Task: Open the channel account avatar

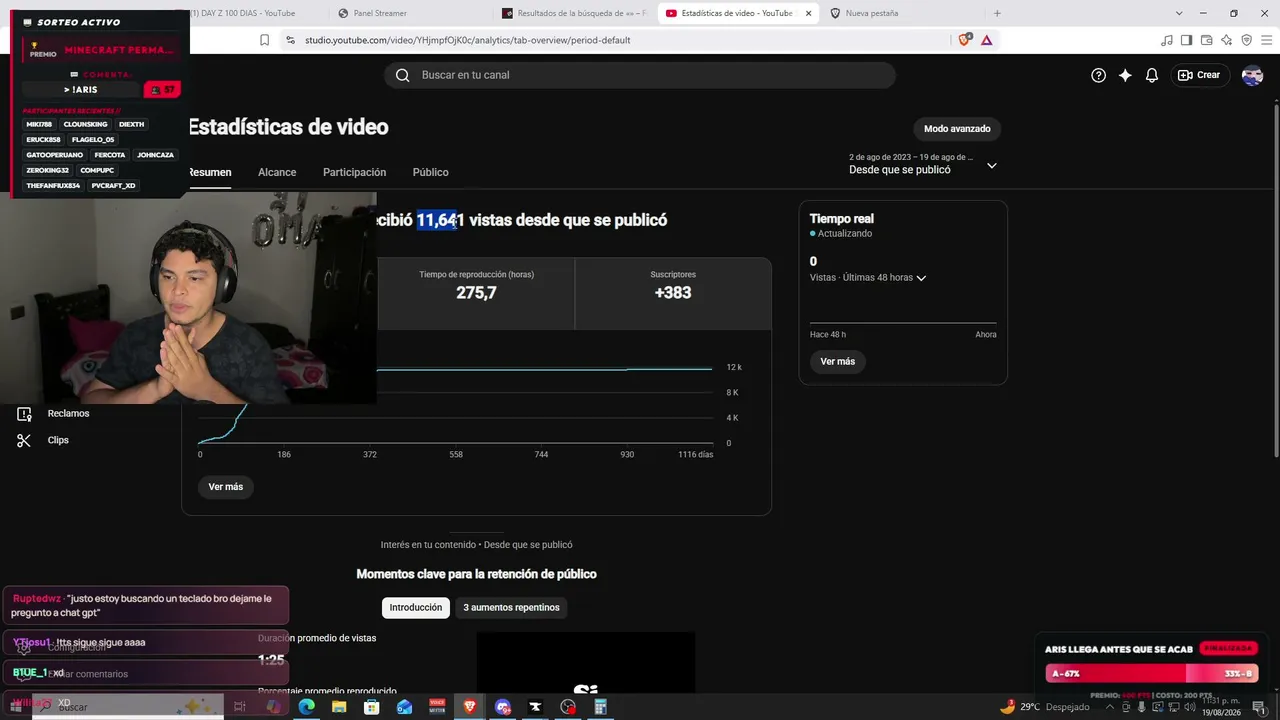Action: click(x=1252, y=75)
